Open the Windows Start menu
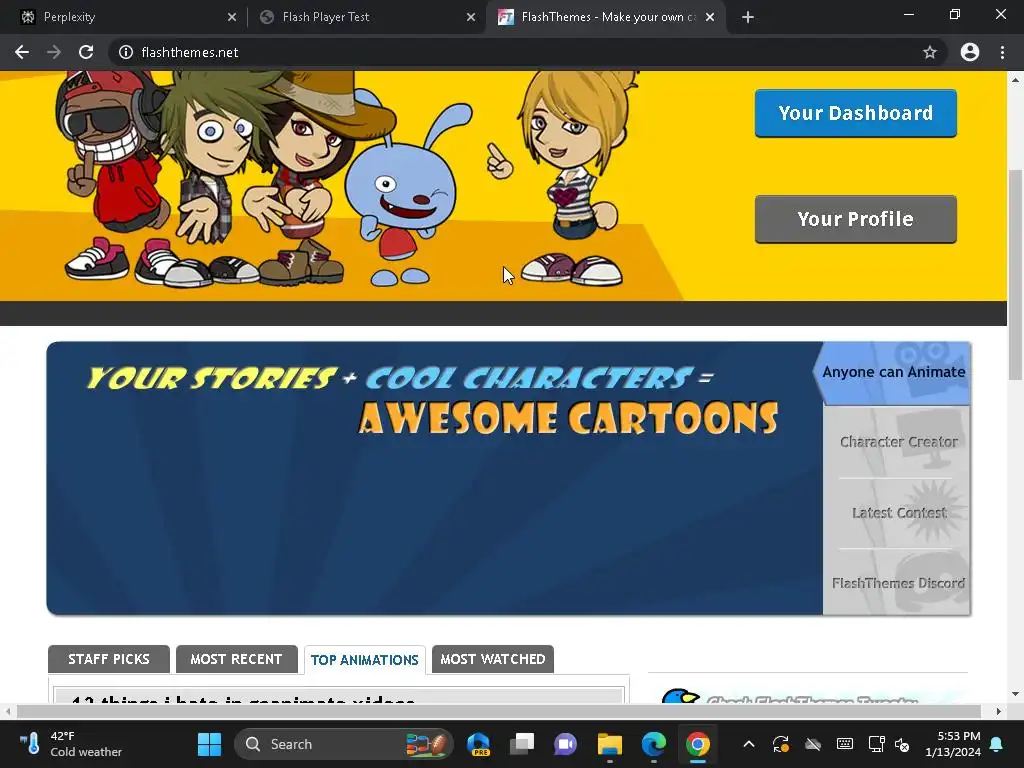The height and width of the screenshot is (768, 1024). [x=209, y=744]
